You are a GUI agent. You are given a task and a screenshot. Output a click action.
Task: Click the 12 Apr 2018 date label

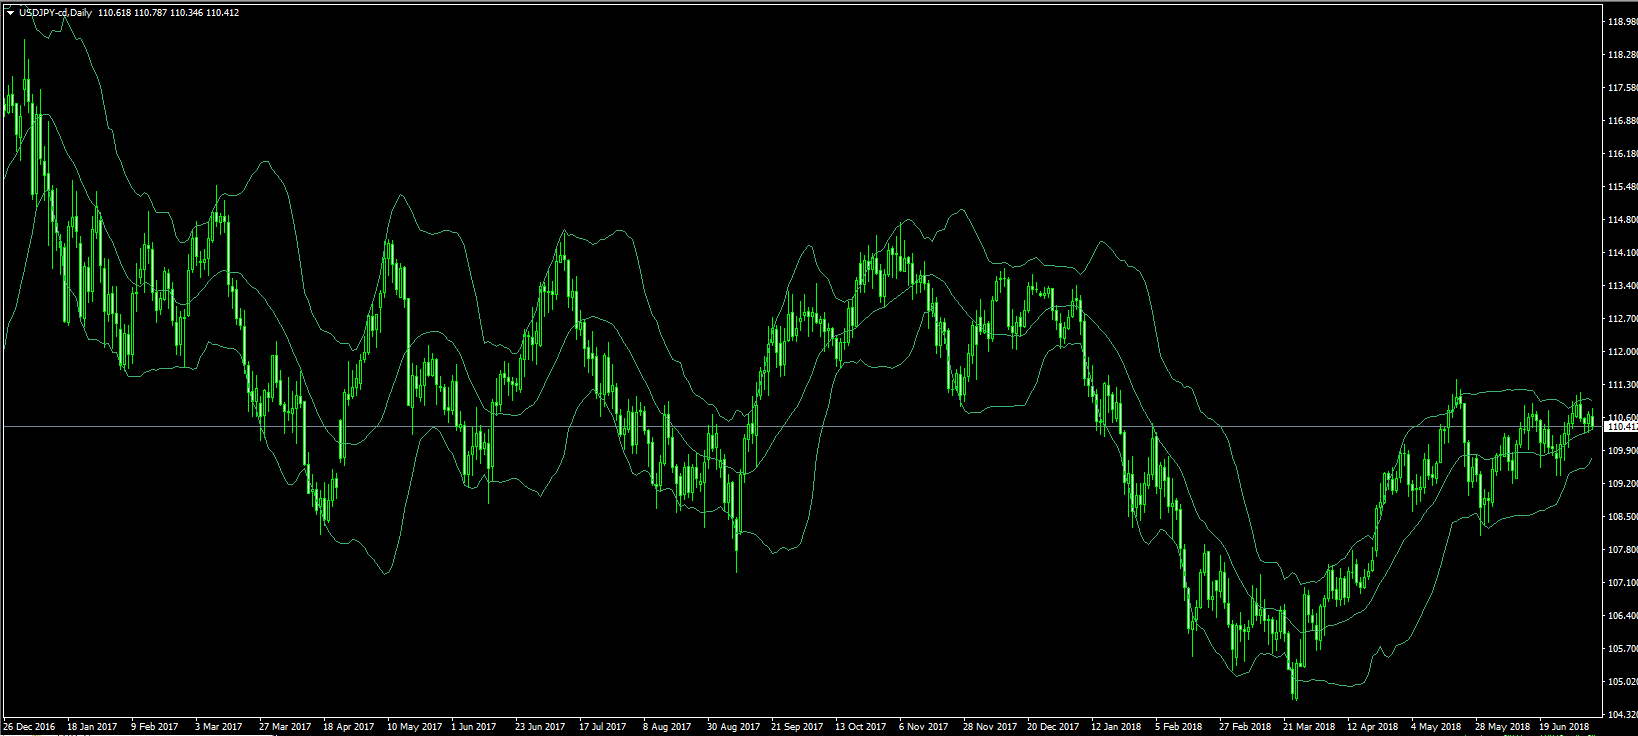[1373, 727]
